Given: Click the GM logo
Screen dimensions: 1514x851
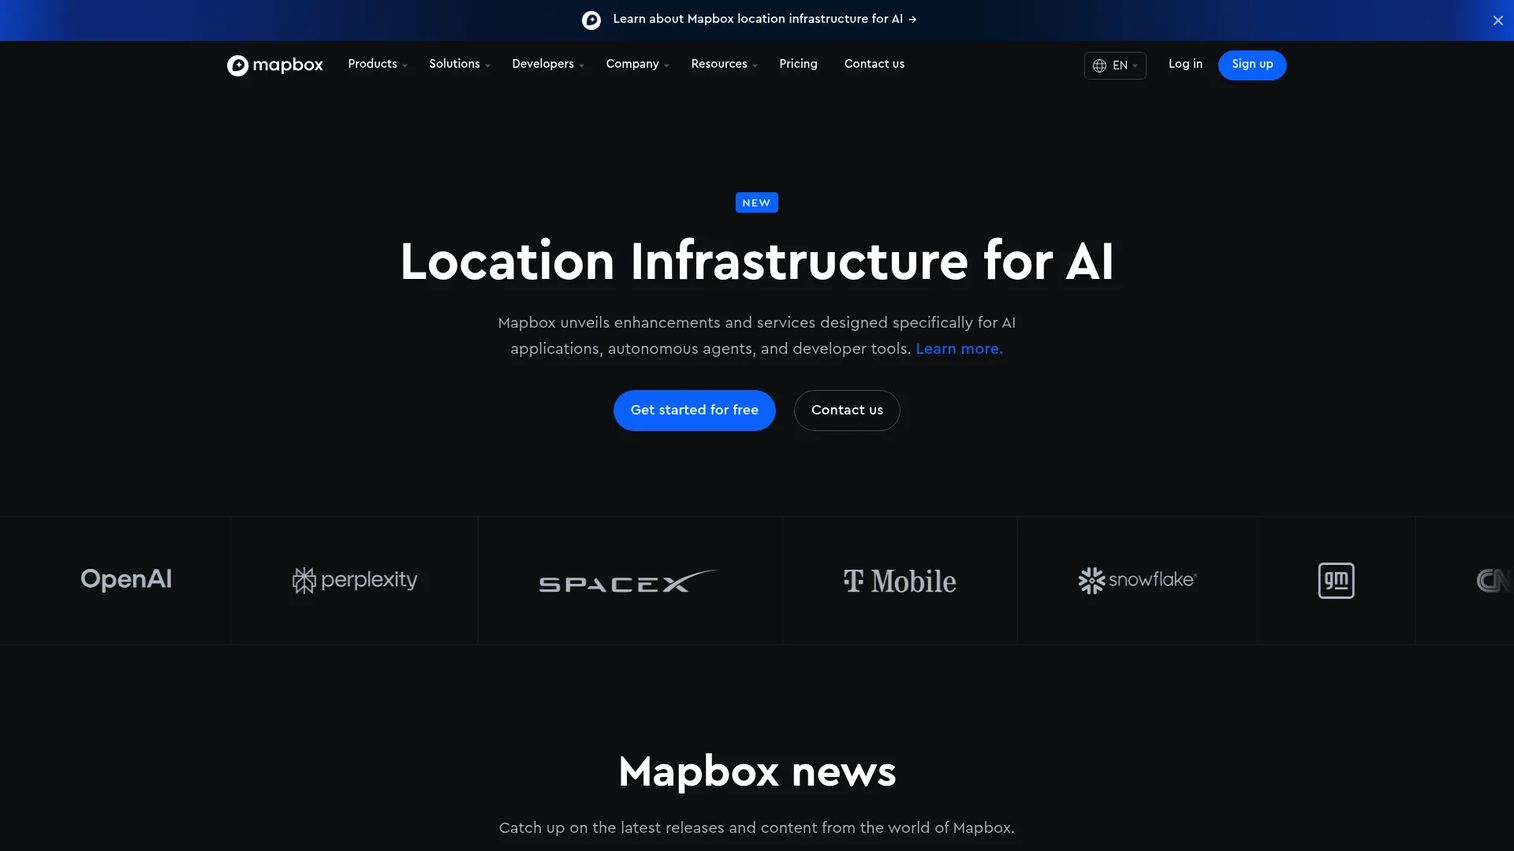Looking at the screenshot, I should (1336, 581).
